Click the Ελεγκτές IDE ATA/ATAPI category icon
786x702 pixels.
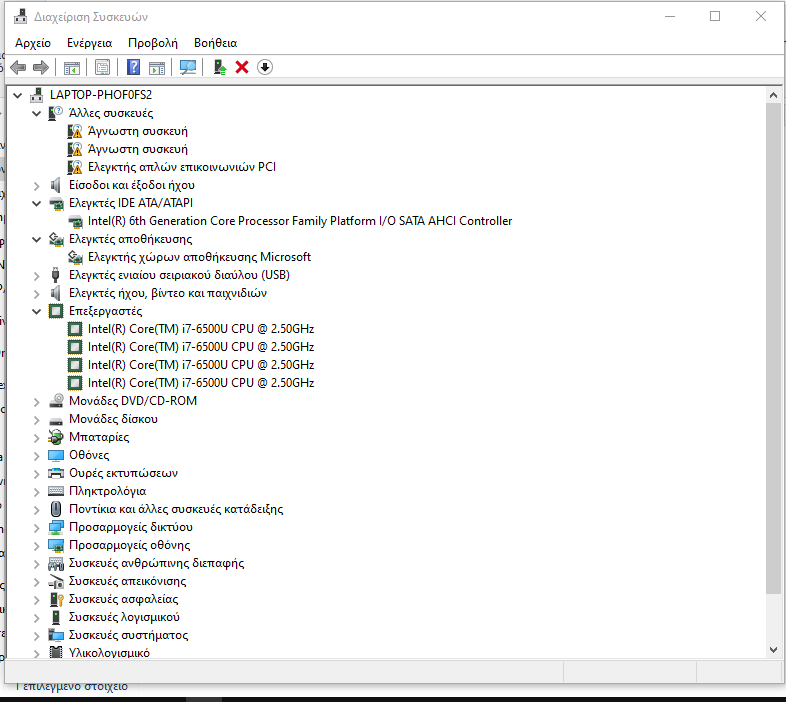[x=56, y=203]
